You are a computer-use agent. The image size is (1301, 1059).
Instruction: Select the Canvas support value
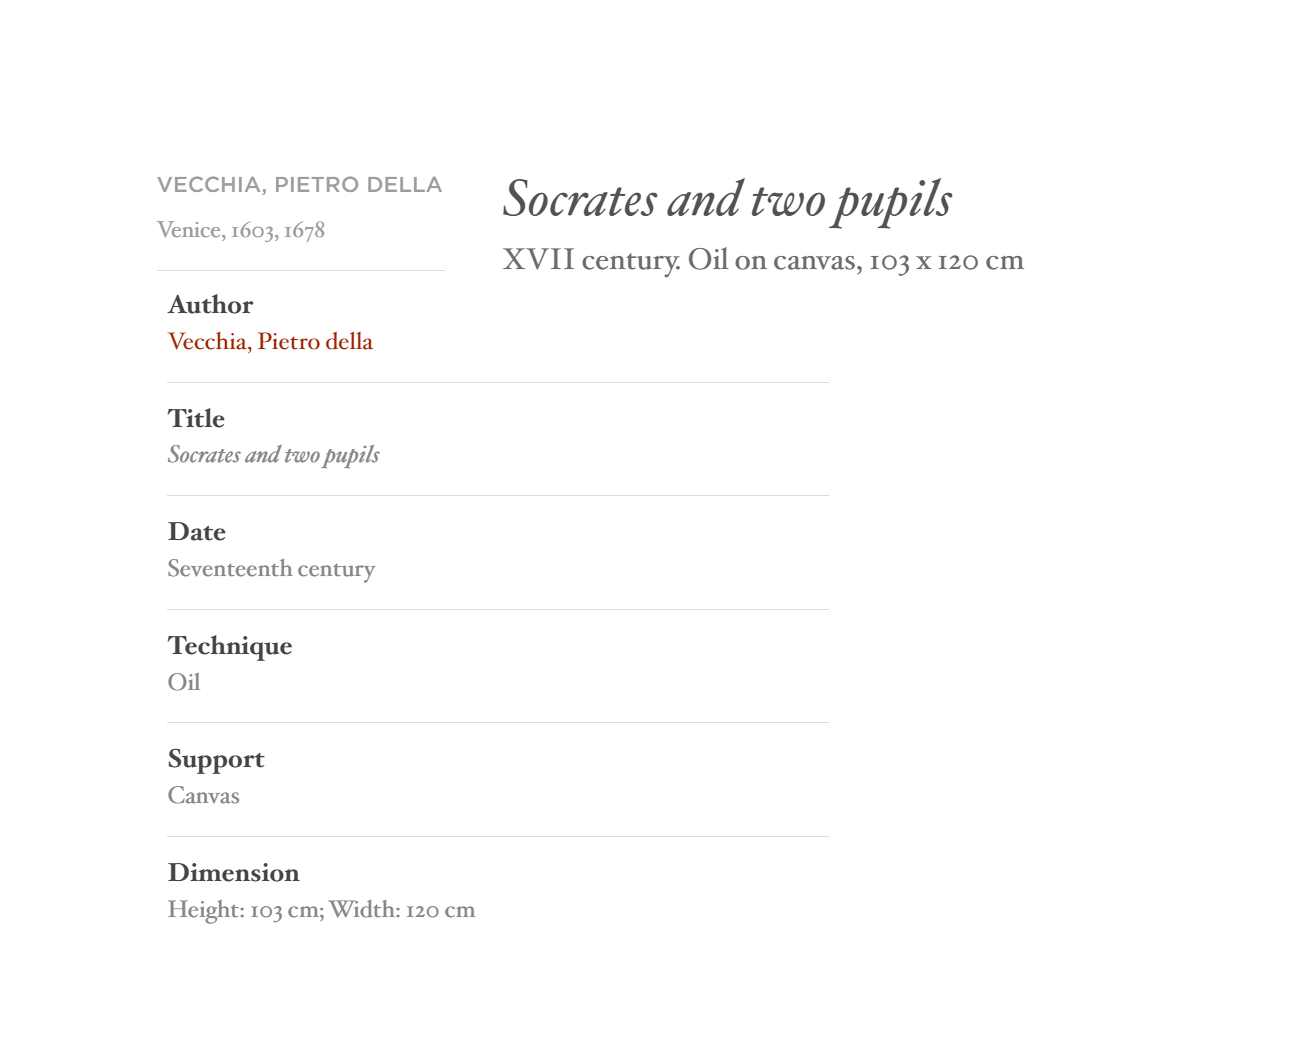204,796
